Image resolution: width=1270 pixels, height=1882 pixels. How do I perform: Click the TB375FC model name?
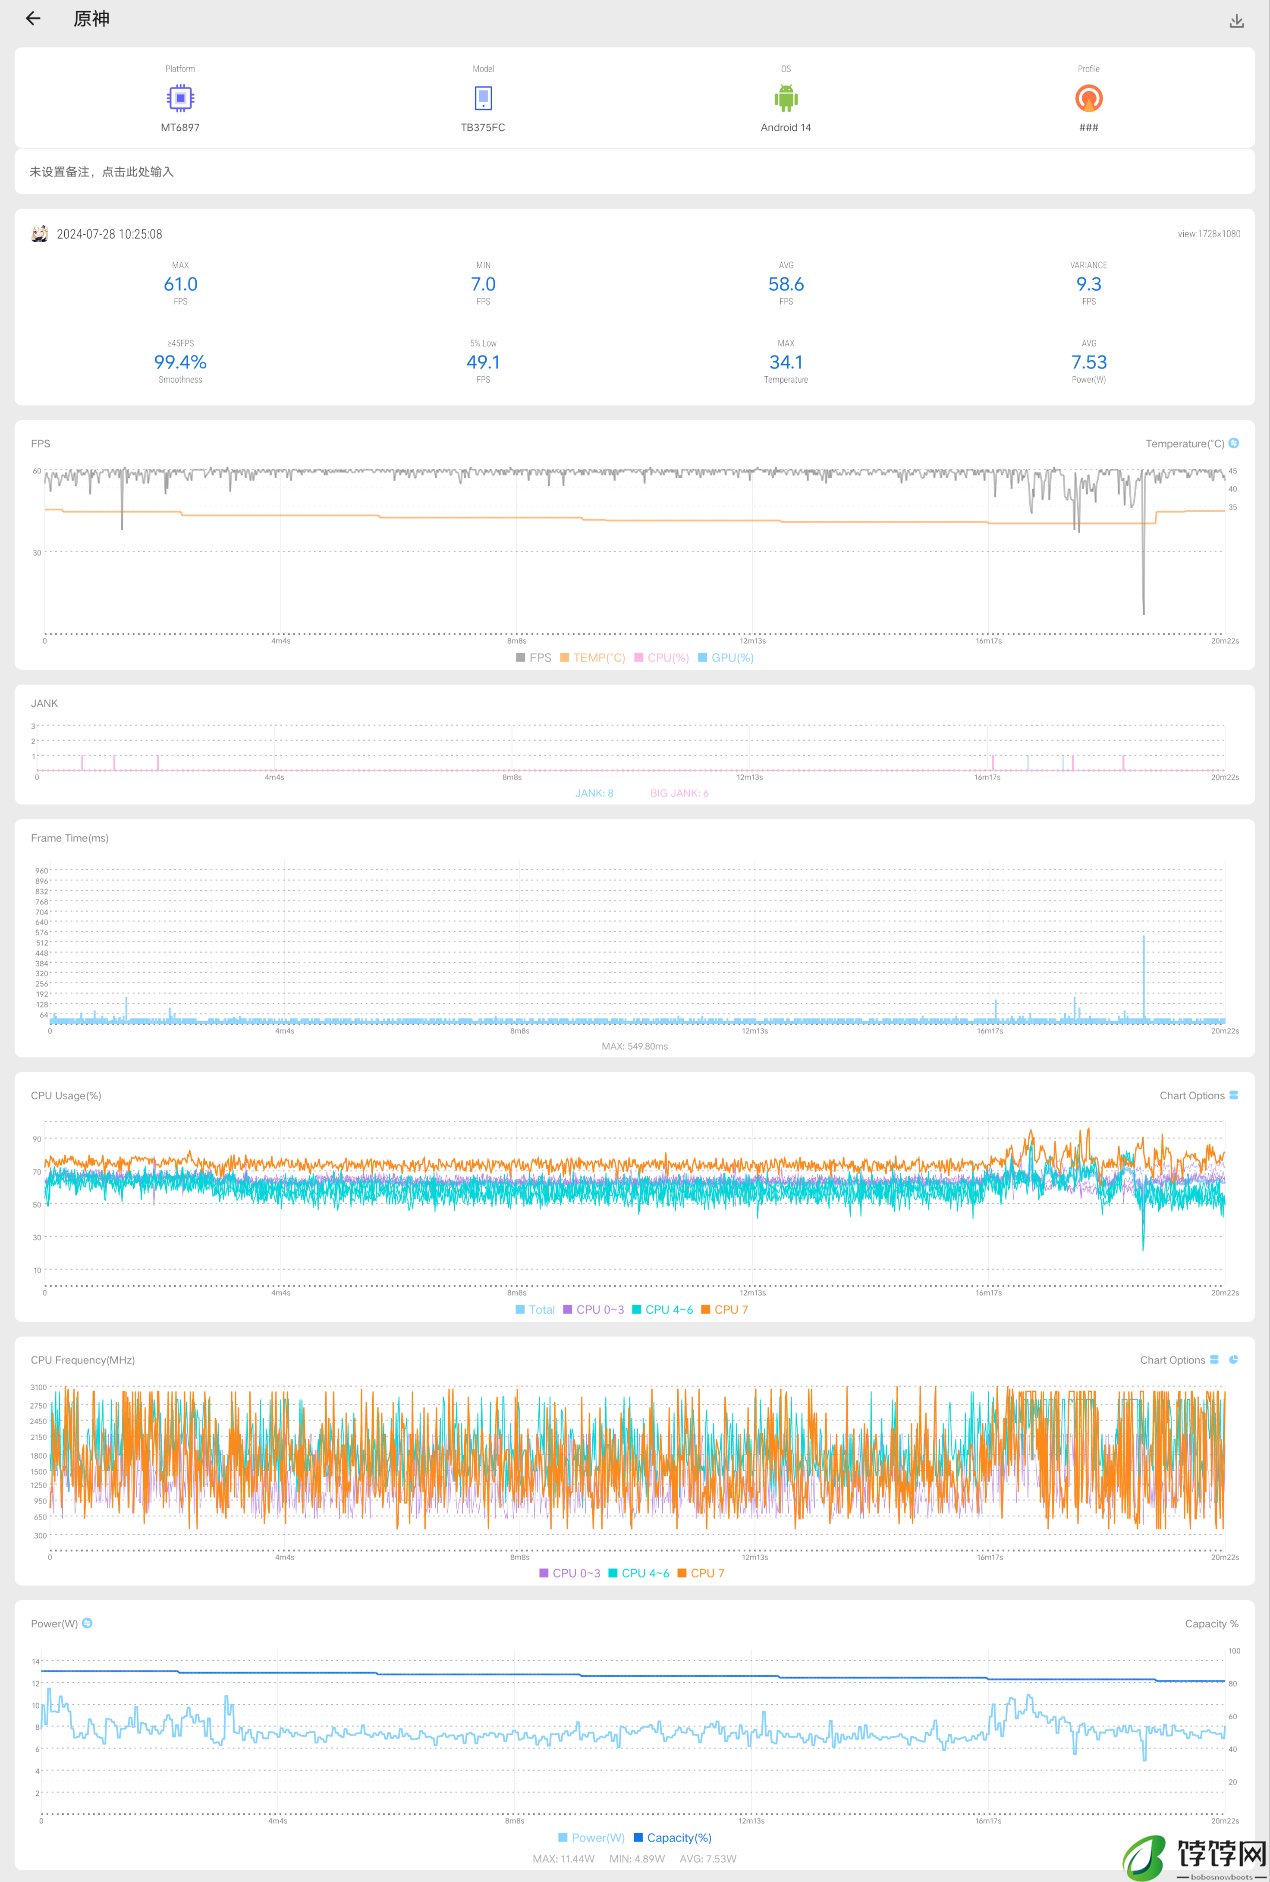pos(483,128)
